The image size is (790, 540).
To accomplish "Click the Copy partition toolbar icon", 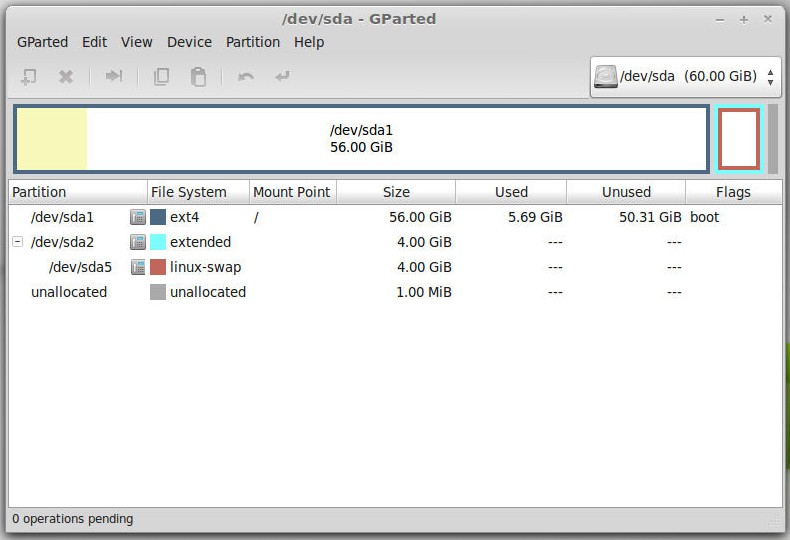I will point(161,76).
